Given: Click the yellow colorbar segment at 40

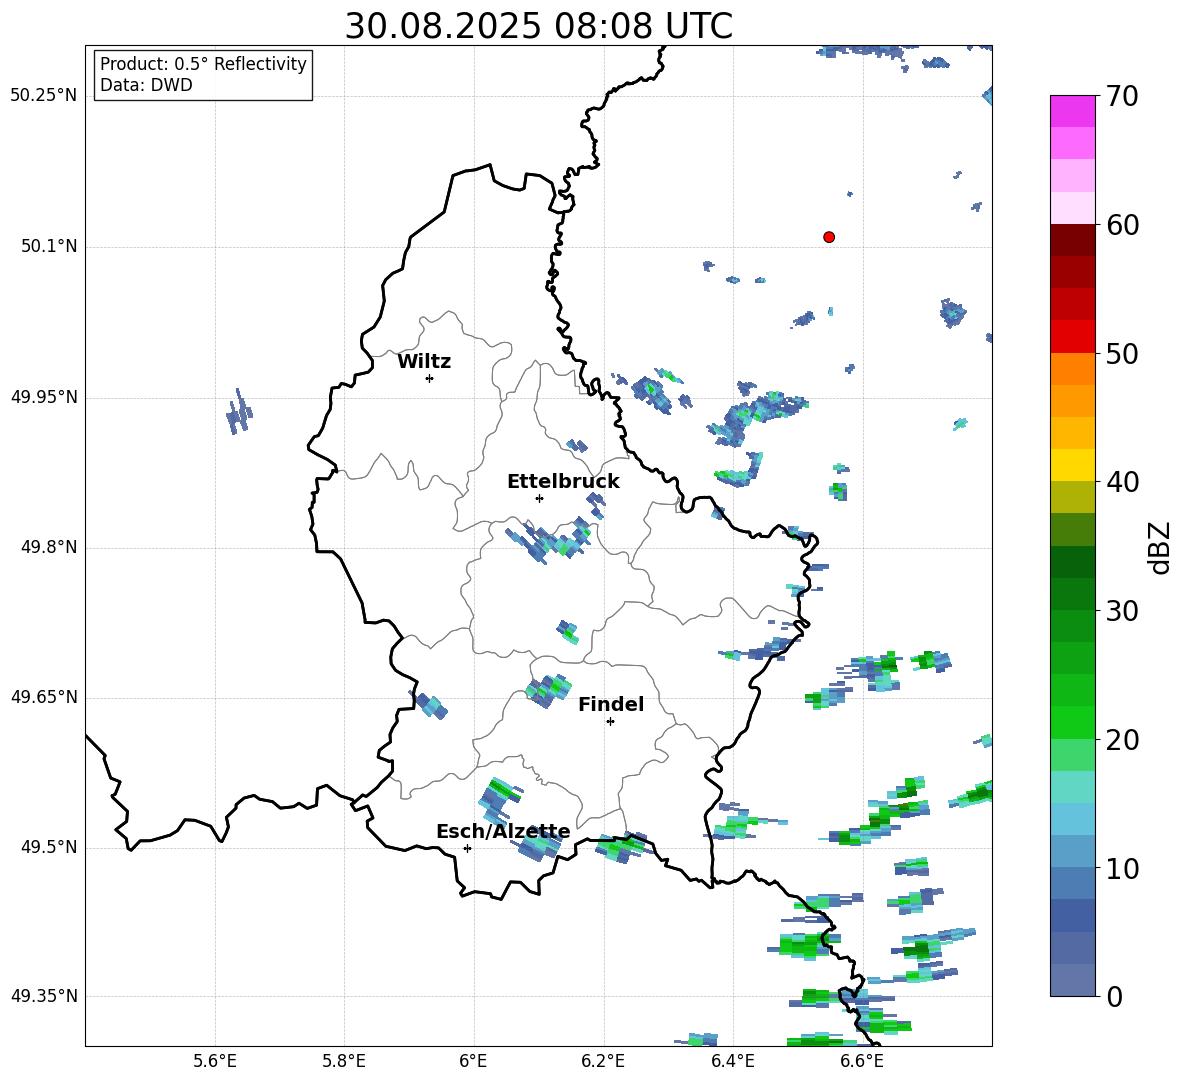Looking at the screenshot, I should [1072, 465].
